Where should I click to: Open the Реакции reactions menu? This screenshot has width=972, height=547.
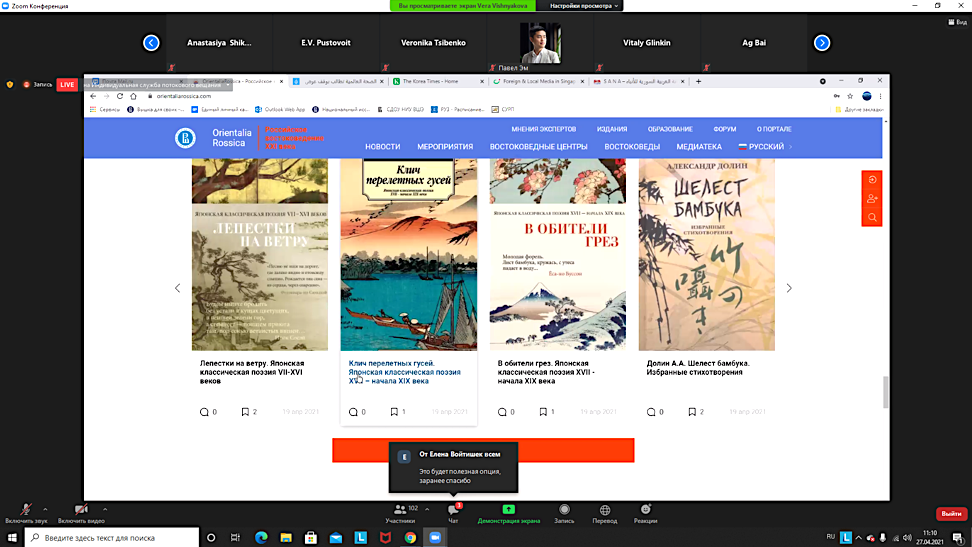coord(645,511)
